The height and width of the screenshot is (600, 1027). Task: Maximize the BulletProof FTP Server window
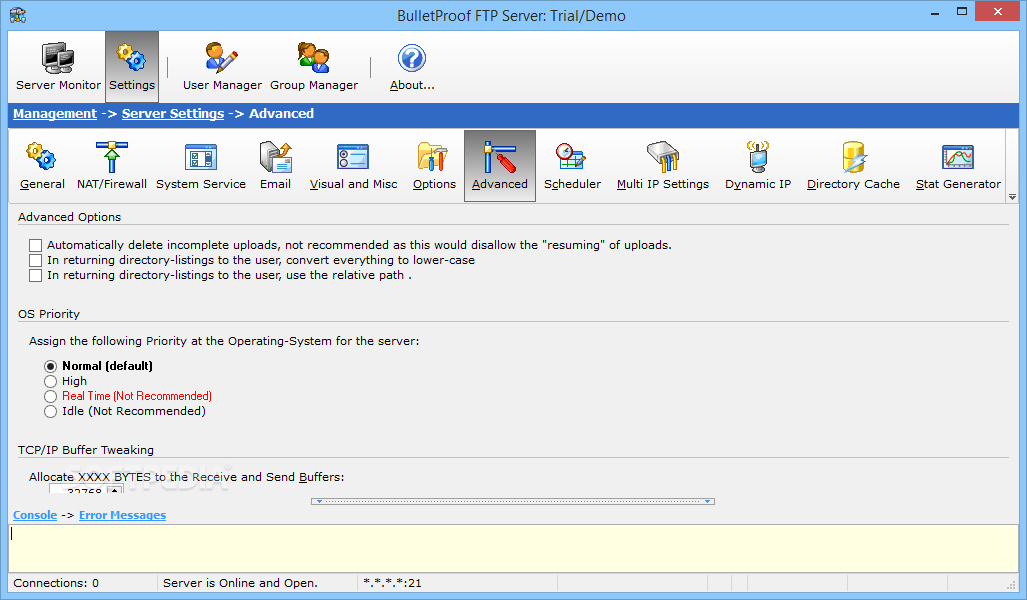coord(962,12)
